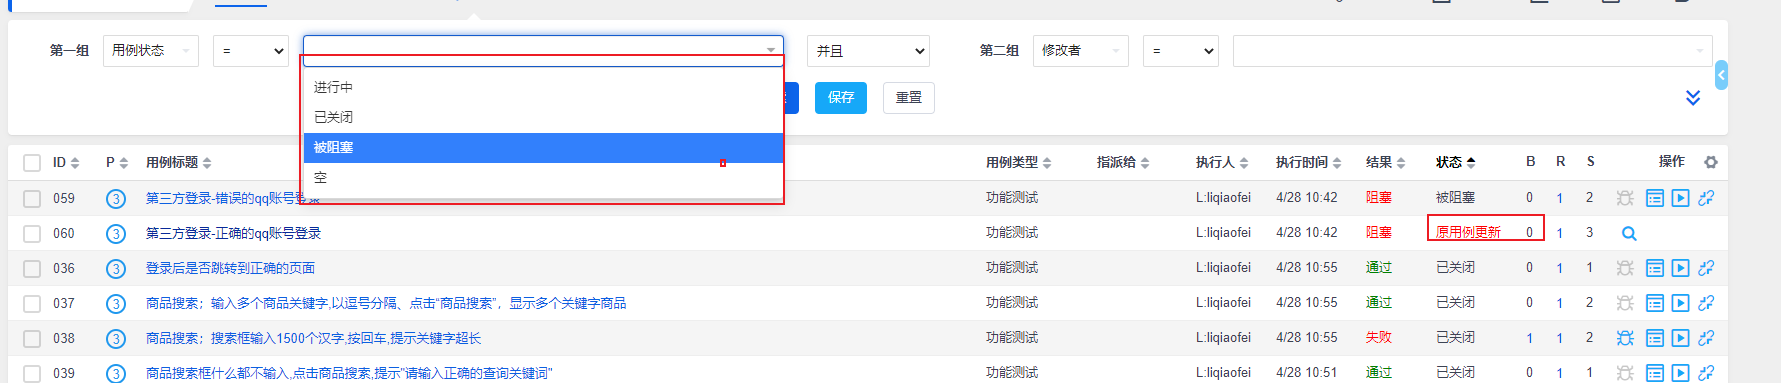Open first group's = operator dropdown

point(251,51)
